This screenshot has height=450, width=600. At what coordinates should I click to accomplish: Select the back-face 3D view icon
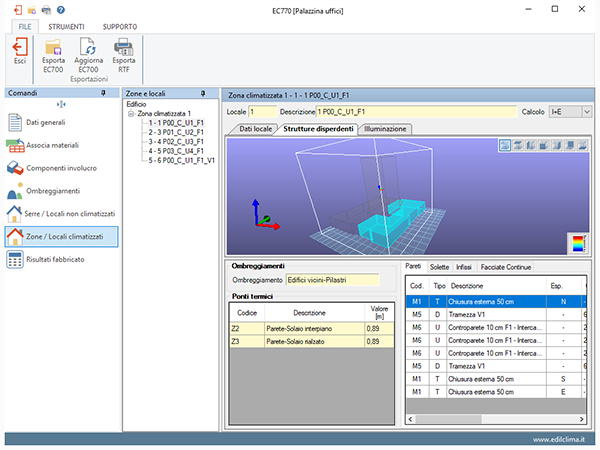(570, 145)
